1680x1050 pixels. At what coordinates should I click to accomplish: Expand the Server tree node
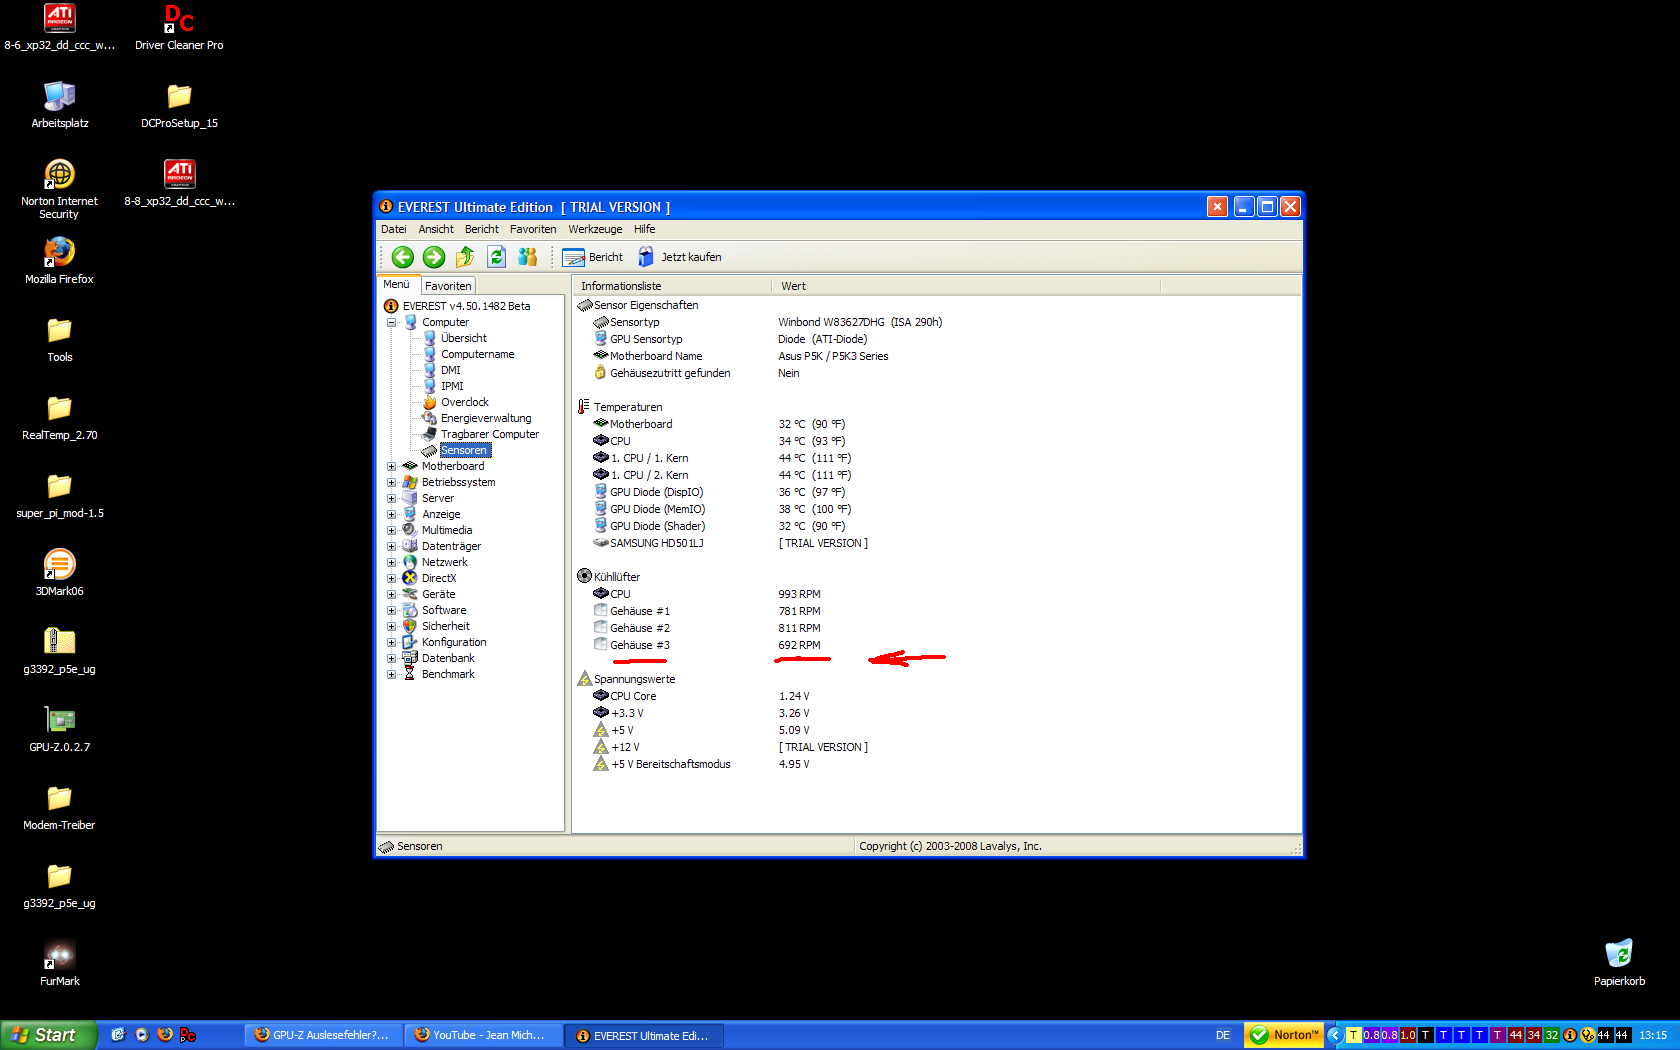pyautogui.click(x=392, y=498)
